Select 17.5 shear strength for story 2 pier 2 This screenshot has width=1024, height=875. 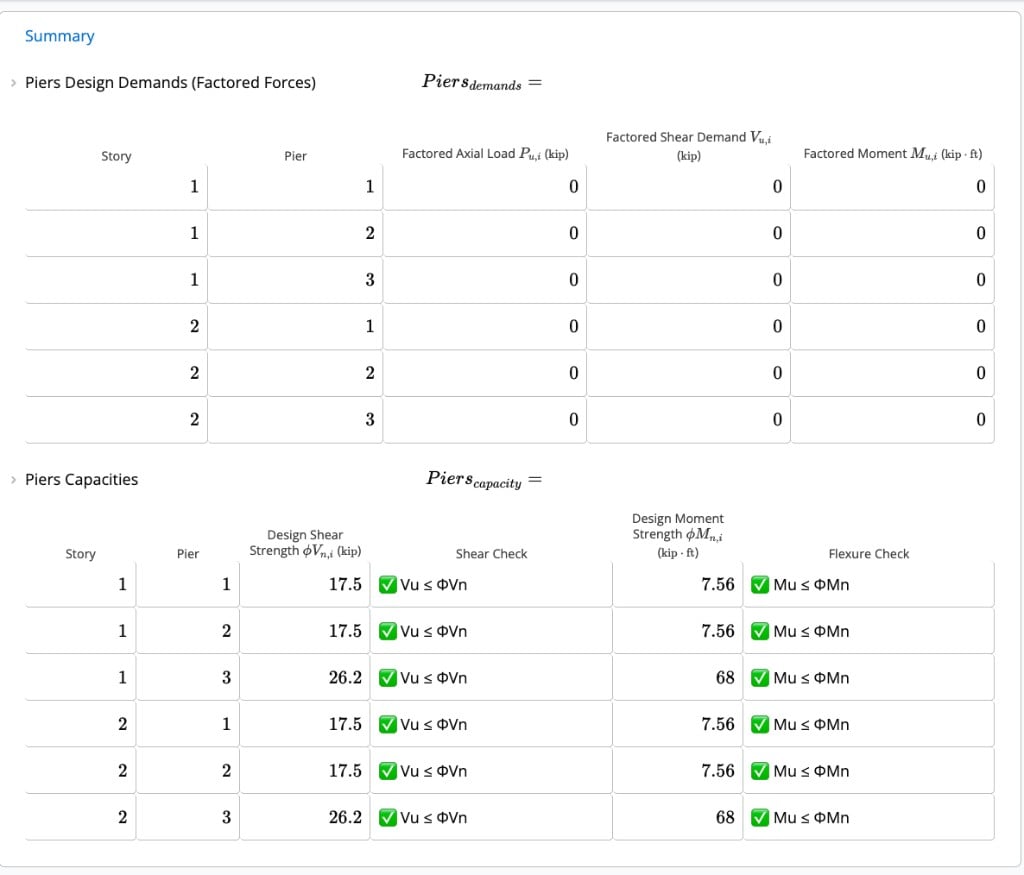point(345,771)
